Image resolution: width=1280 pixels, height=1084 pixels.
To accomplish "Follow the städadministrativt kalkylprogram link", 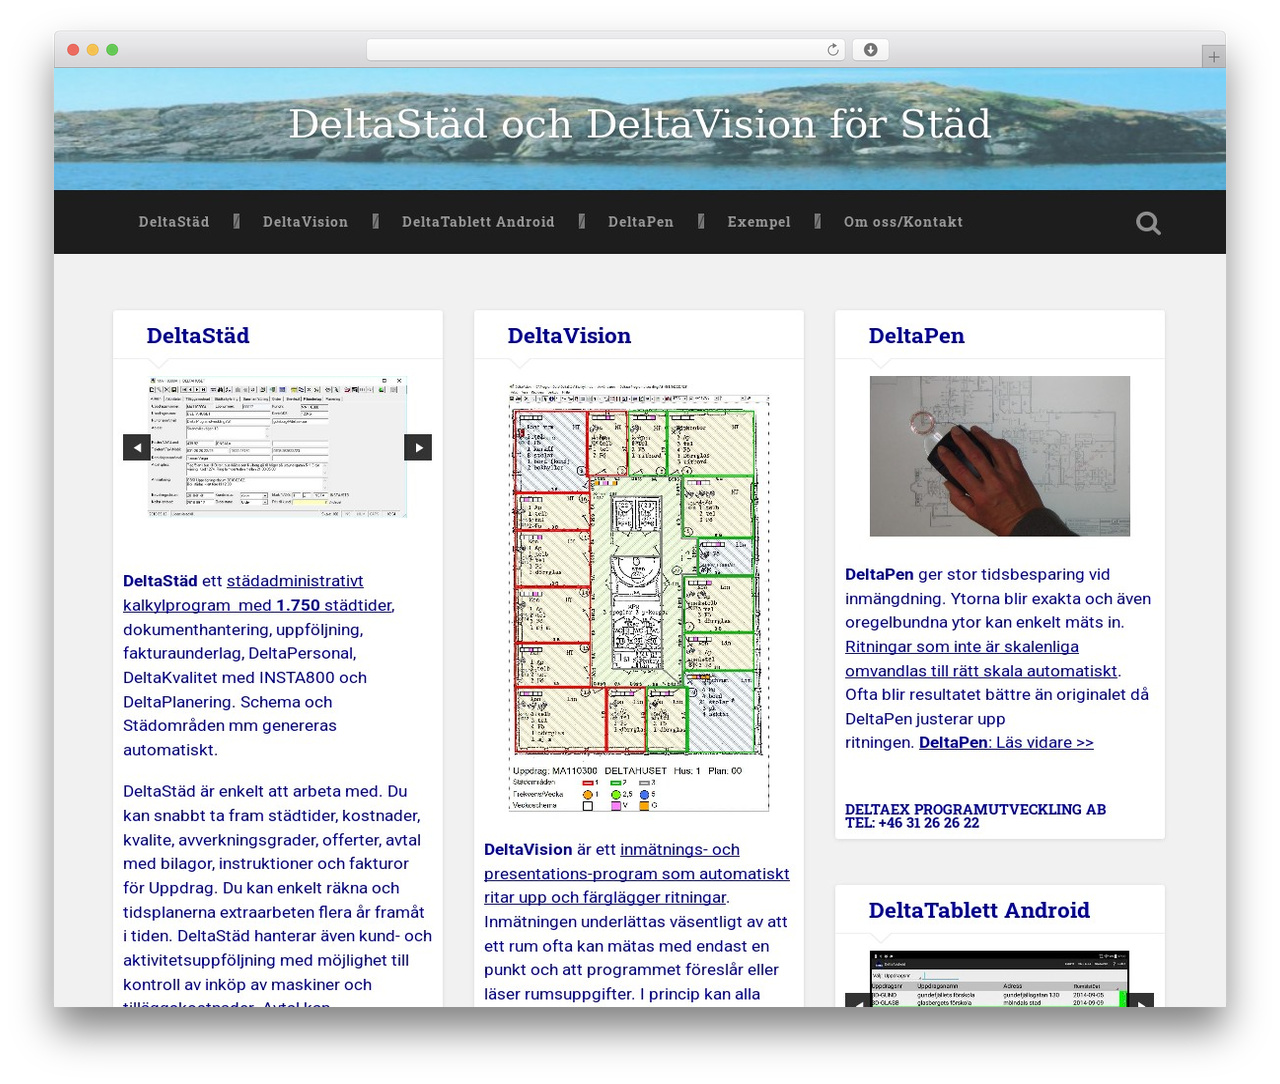I will [x=259, y=593].
